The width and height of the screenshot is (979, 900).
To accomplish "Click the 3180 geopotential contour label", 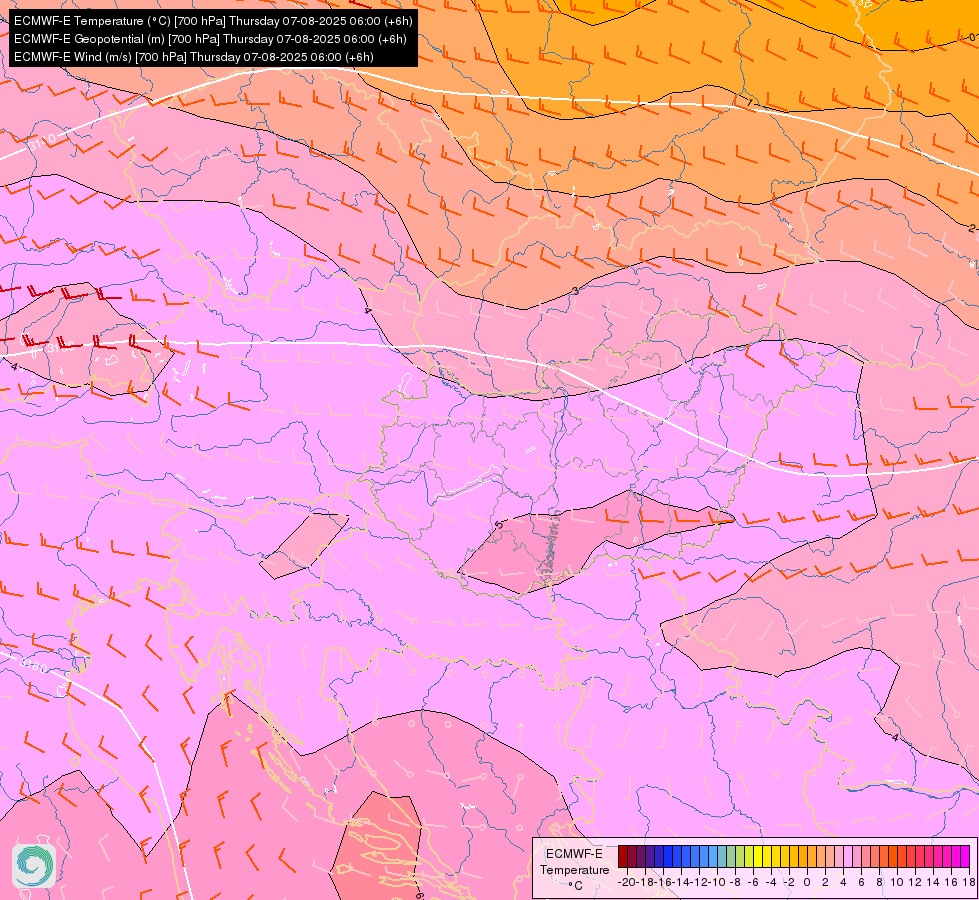I will click(33, 666).
